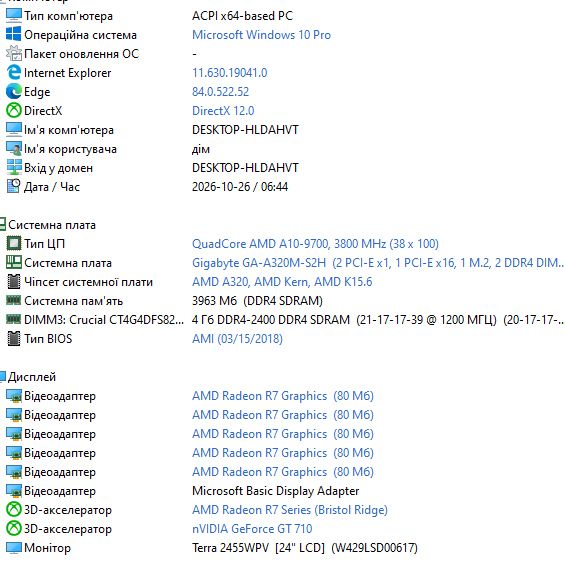
Task: Select the Internet Explorer field label
Action: [x=67, y=73]
